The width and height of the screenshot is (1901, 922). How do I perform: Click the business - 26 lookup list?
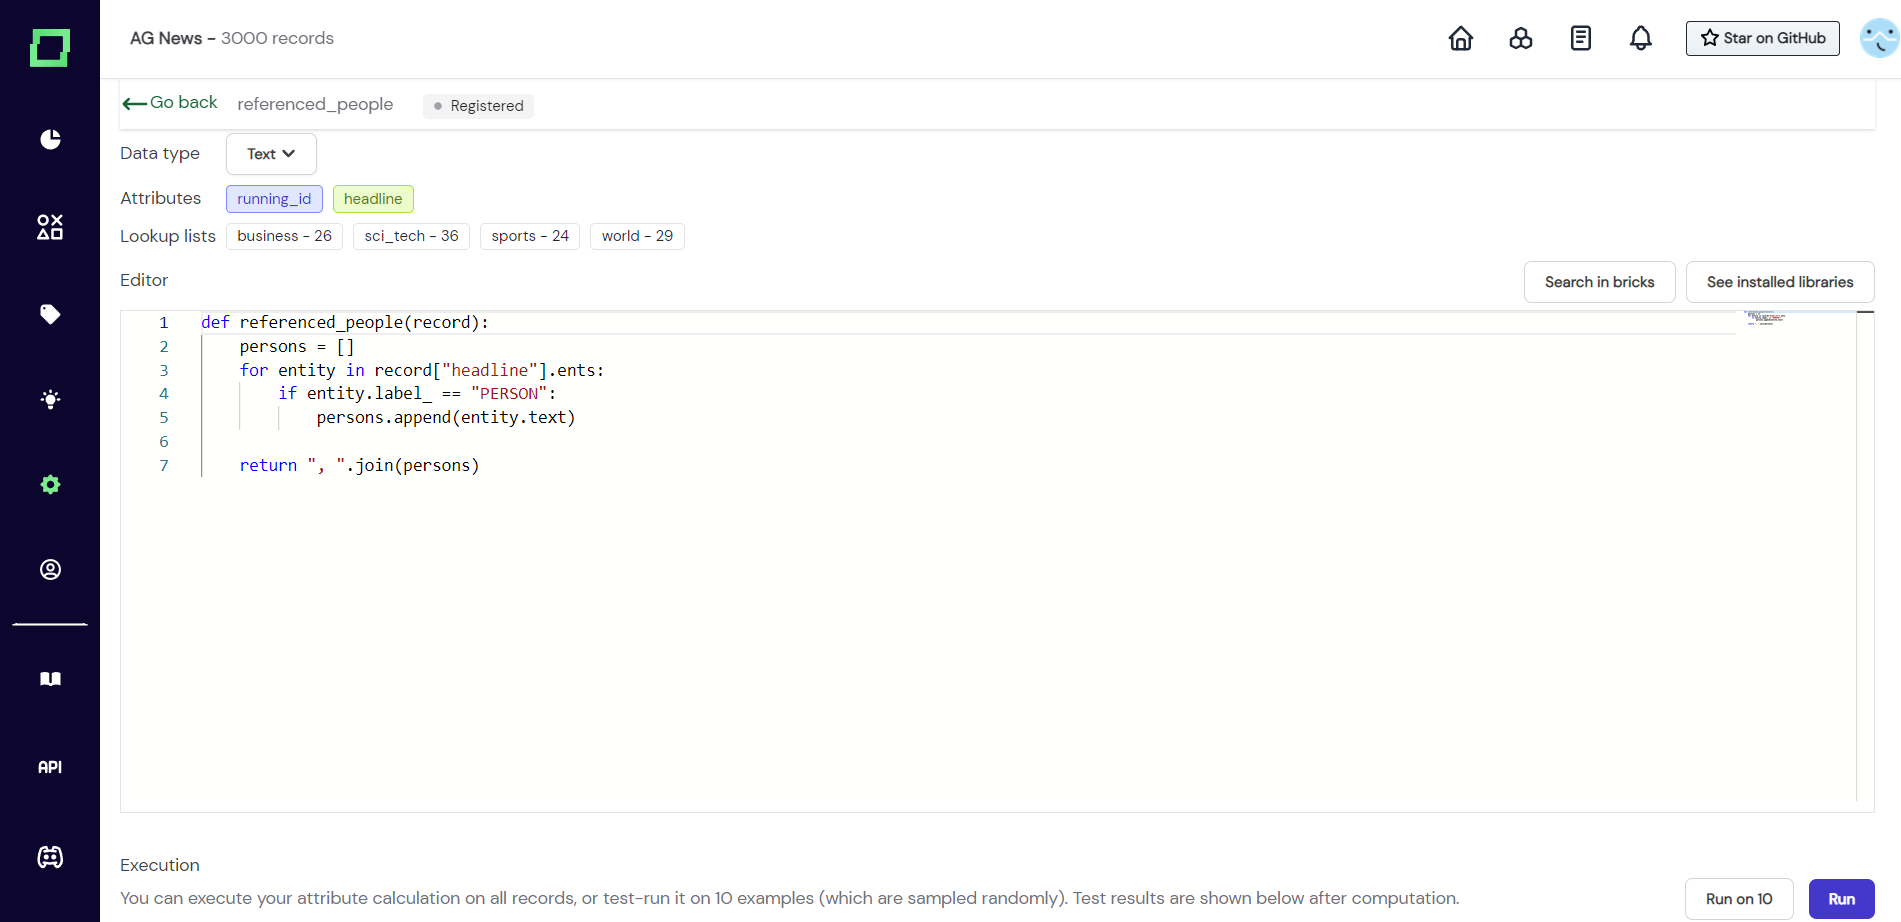284,236
